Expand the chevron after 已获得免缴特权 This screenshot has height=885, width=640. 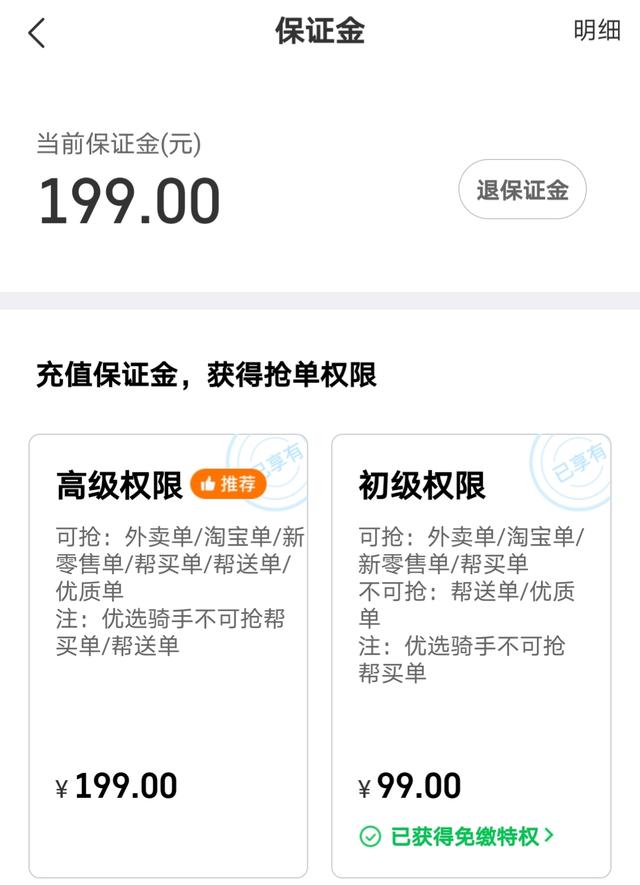(x=549, y=835)
